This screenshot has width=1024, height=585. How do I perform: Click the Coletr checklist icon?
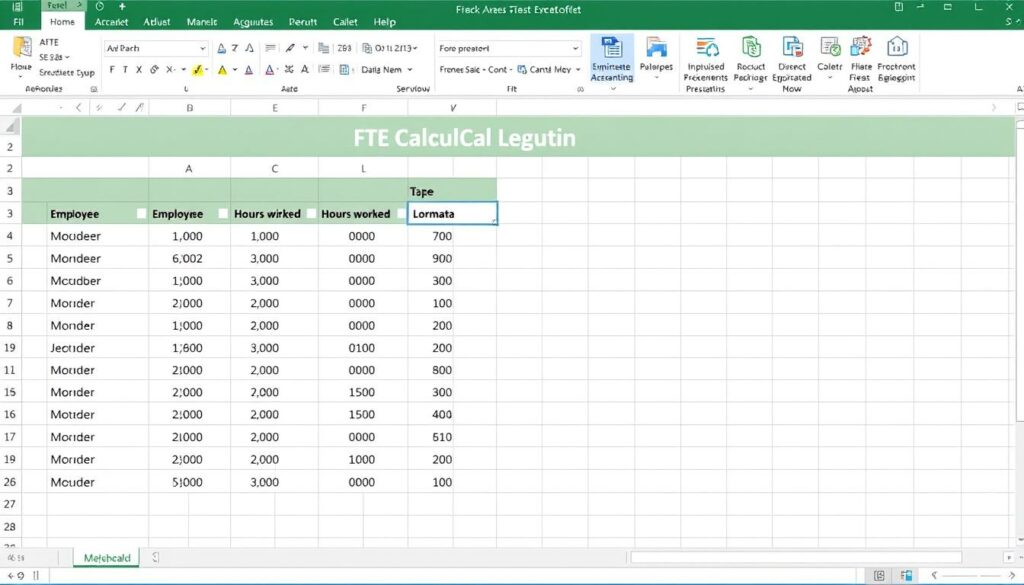pos(830,48)
